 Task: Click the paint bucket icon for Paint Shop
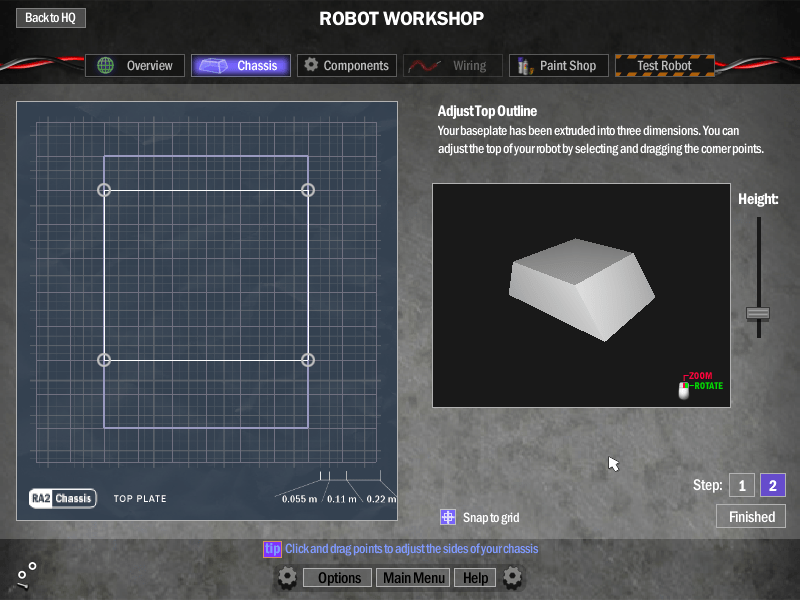pos(523,66)
